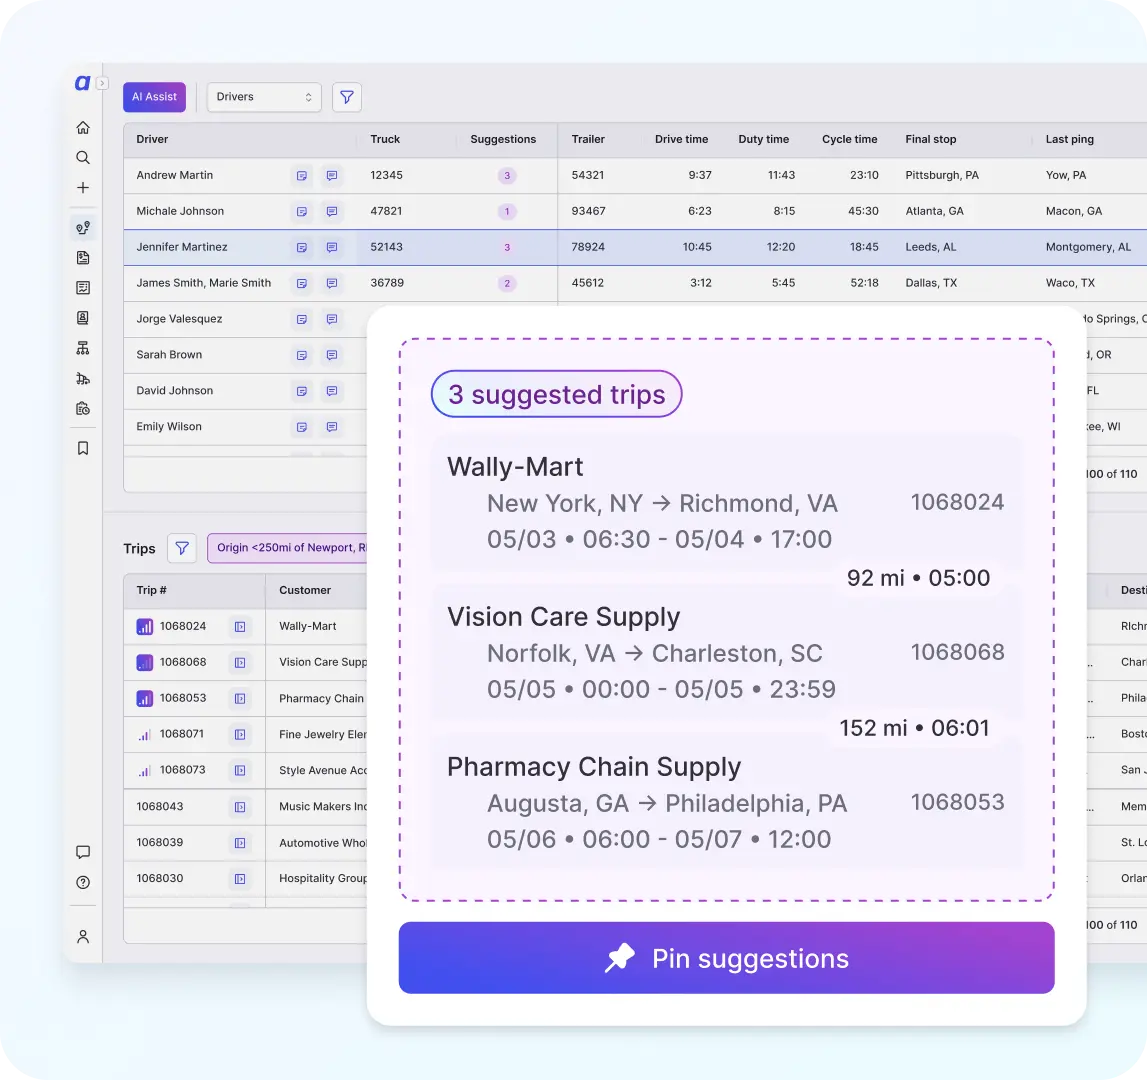Select the Jennifer Martinez driver row
This screenshot has width=1147, height=1080.
pyautogui.click(x=635, y=247)
